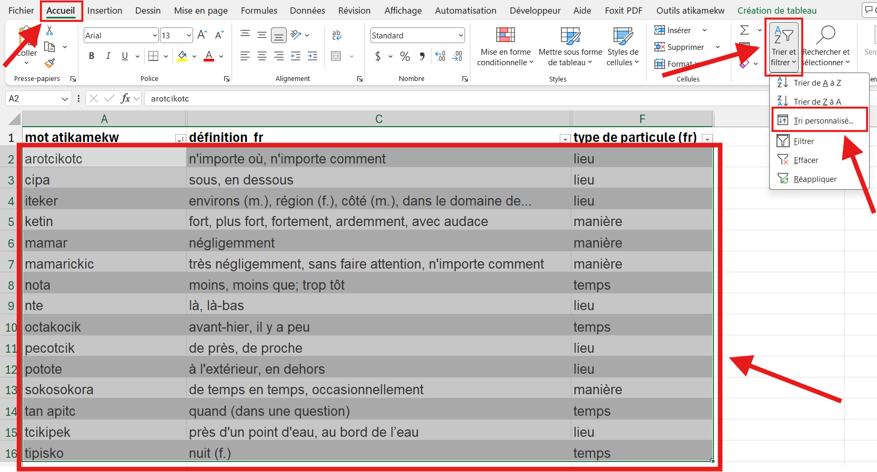Click Supprimer cells button
This screenshot has width=877, height=472.
[678, 47]
